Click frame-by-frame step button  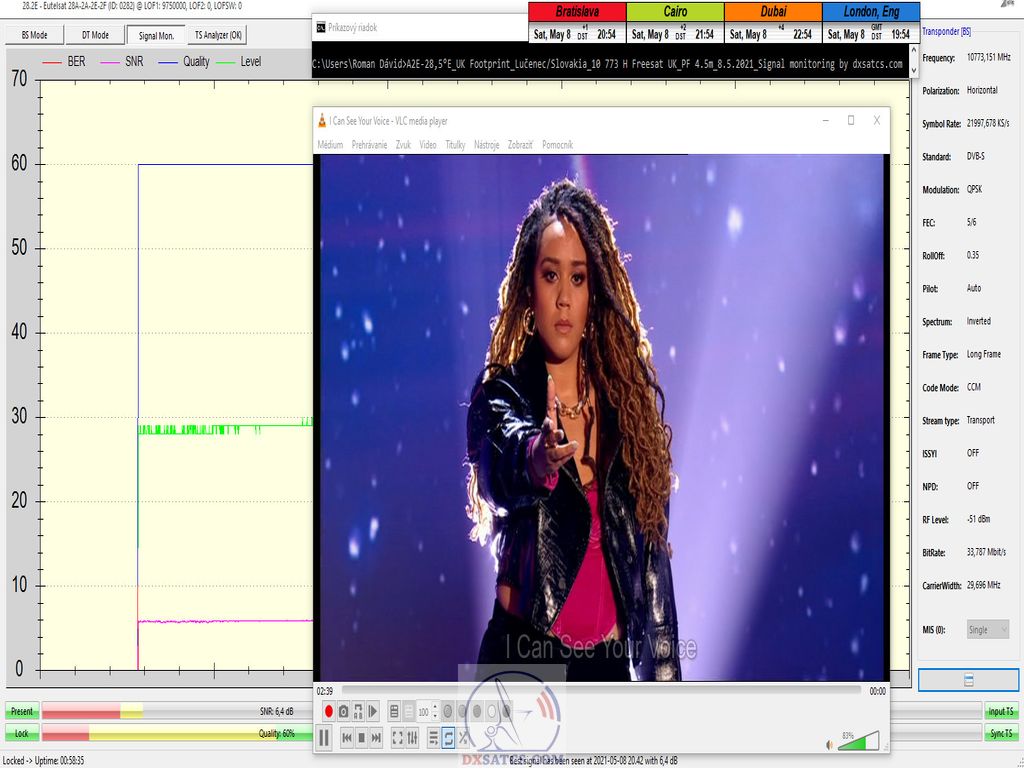tap(373, 711)
